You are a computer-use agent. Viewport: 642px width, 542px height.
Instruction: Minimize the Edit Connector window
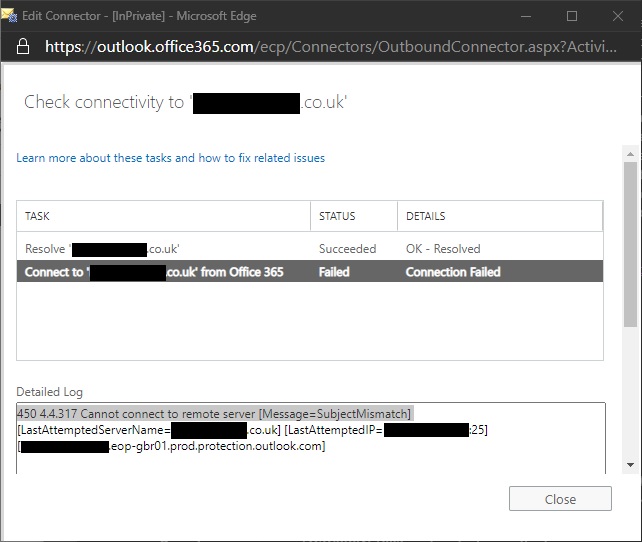click(525, 16)
